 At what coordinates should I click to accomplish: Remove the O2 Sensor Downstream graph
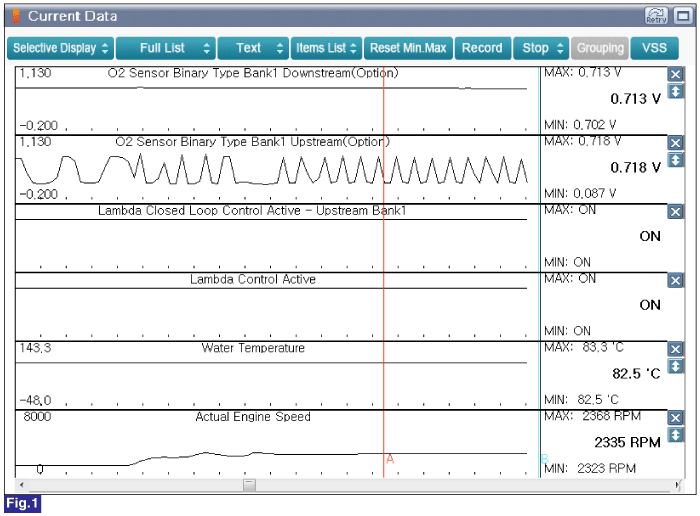pyautogui.click(x=675, y=74)
